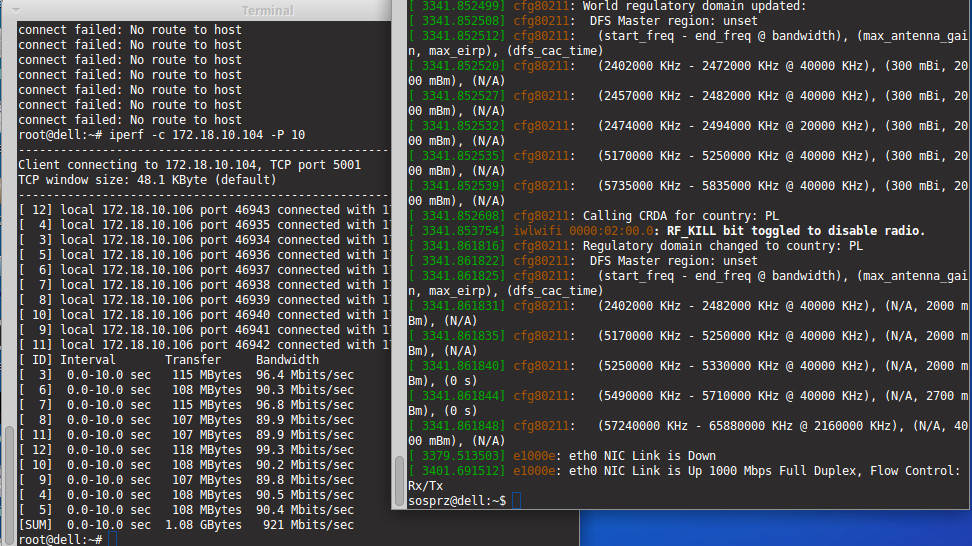972x546 pixels.
Task: Click the 'Calling CRDA for country: PL' line
Action: [x=593, y=216]
